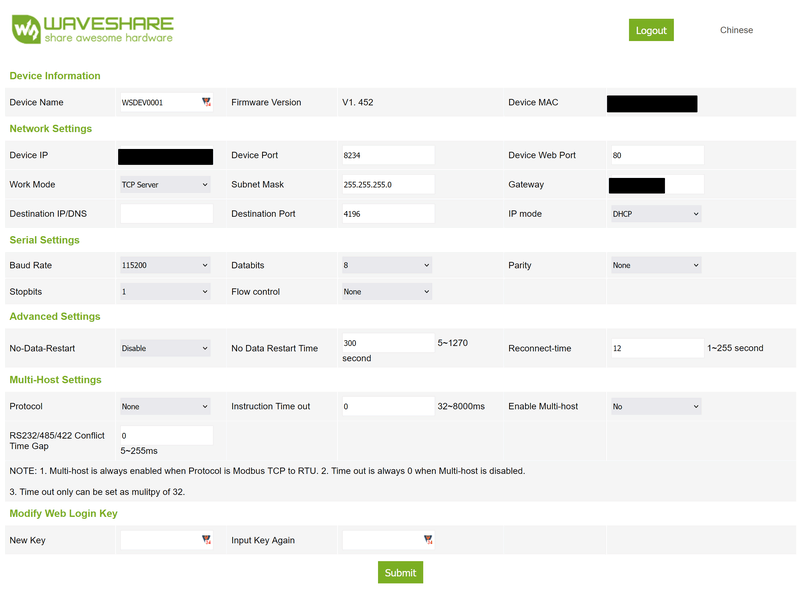Open the No-Data-Restart dropdown
The width and height of the screenshot is (800, 592).
coord(164,348)
